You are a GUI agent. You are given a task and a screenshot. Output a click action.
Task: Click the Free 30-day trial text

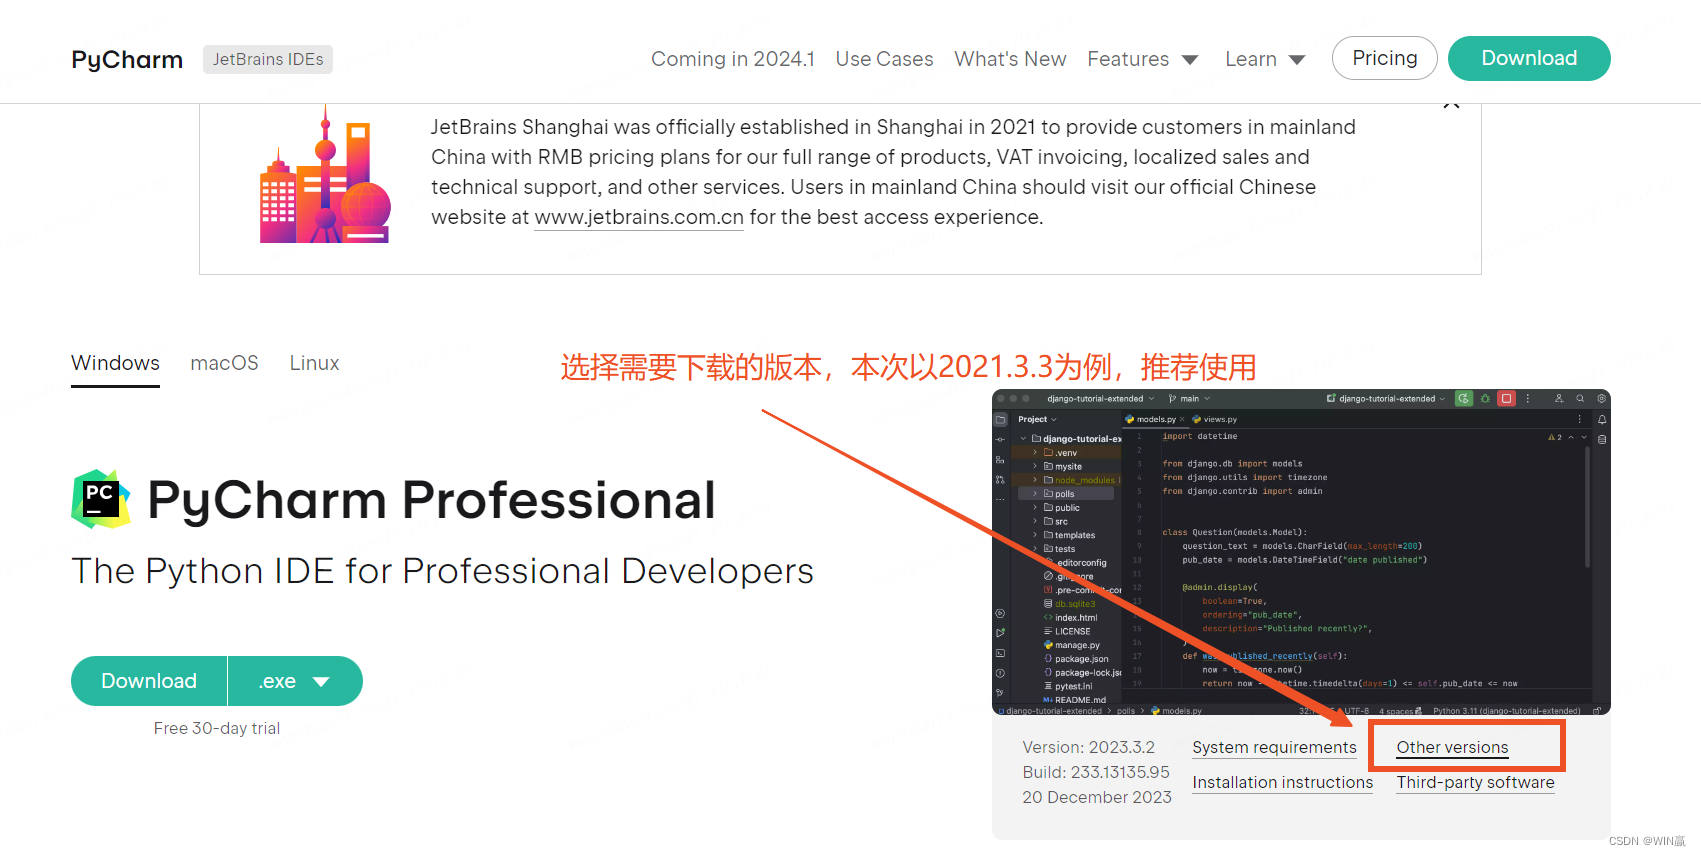point(217,728)
